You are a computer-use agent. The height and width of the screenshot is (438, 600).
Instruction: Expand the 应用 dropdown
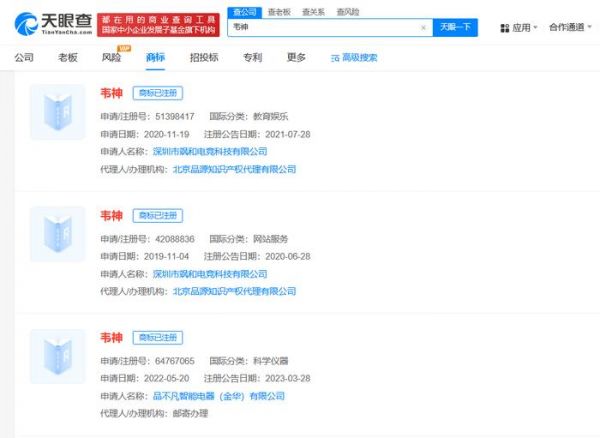click(x=536, y=28)
